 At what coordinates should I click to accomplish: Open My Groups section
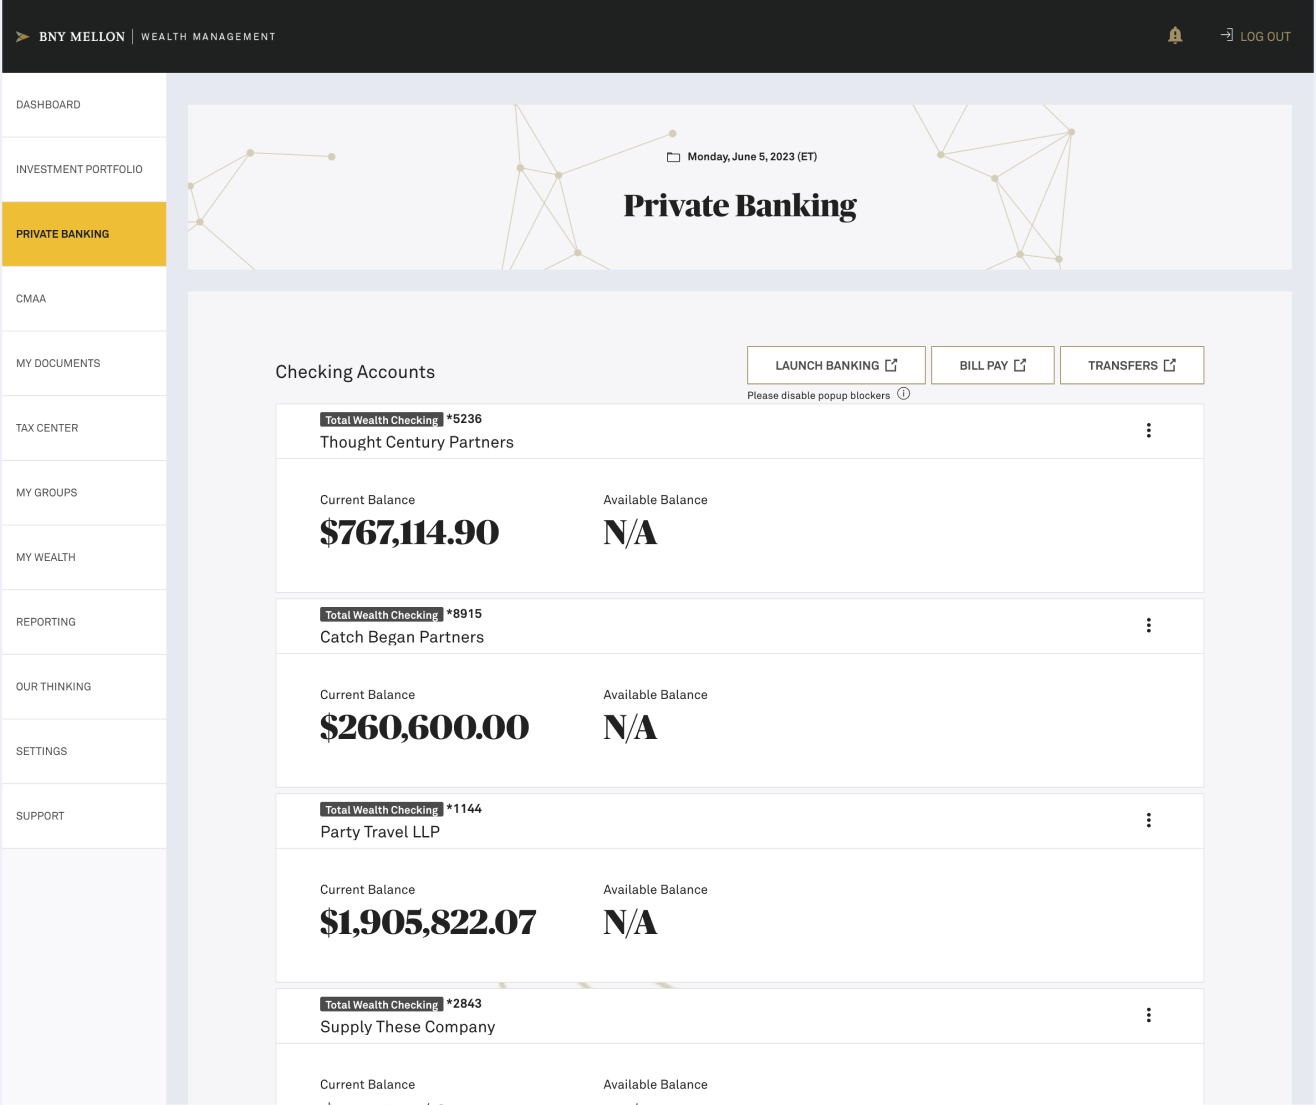[x=84, y=493]
